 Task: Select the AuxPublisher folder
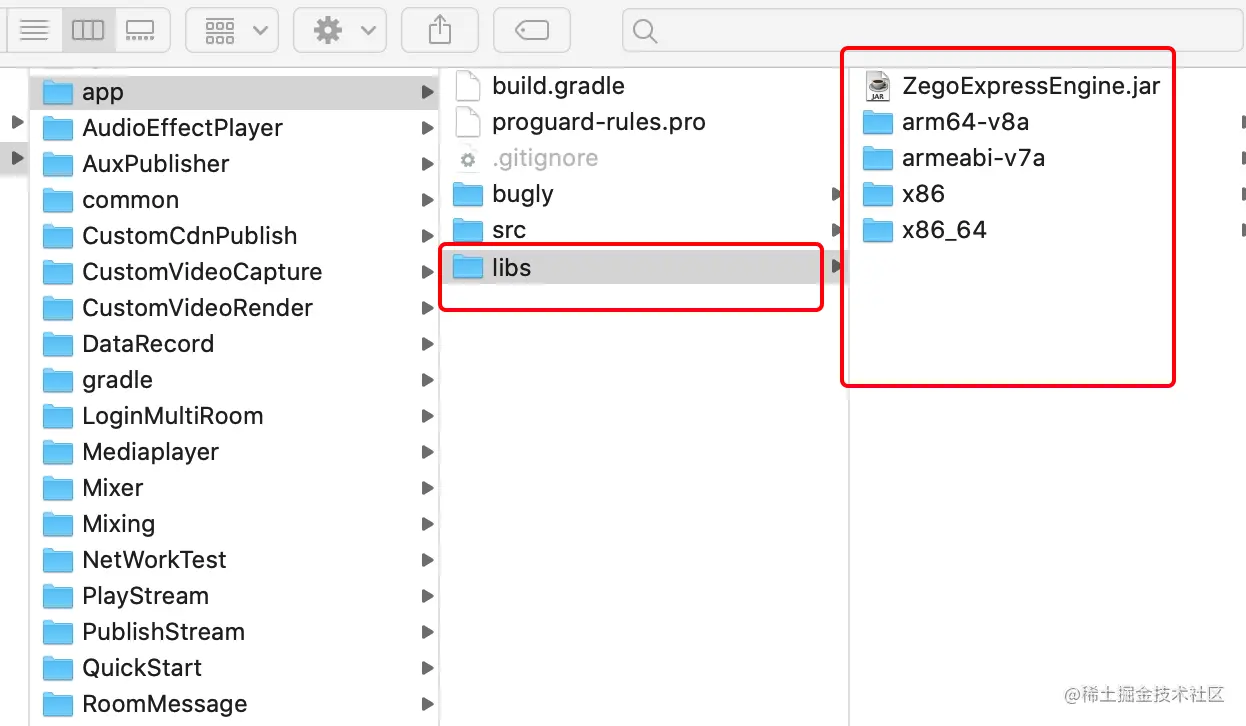(235, 164)
